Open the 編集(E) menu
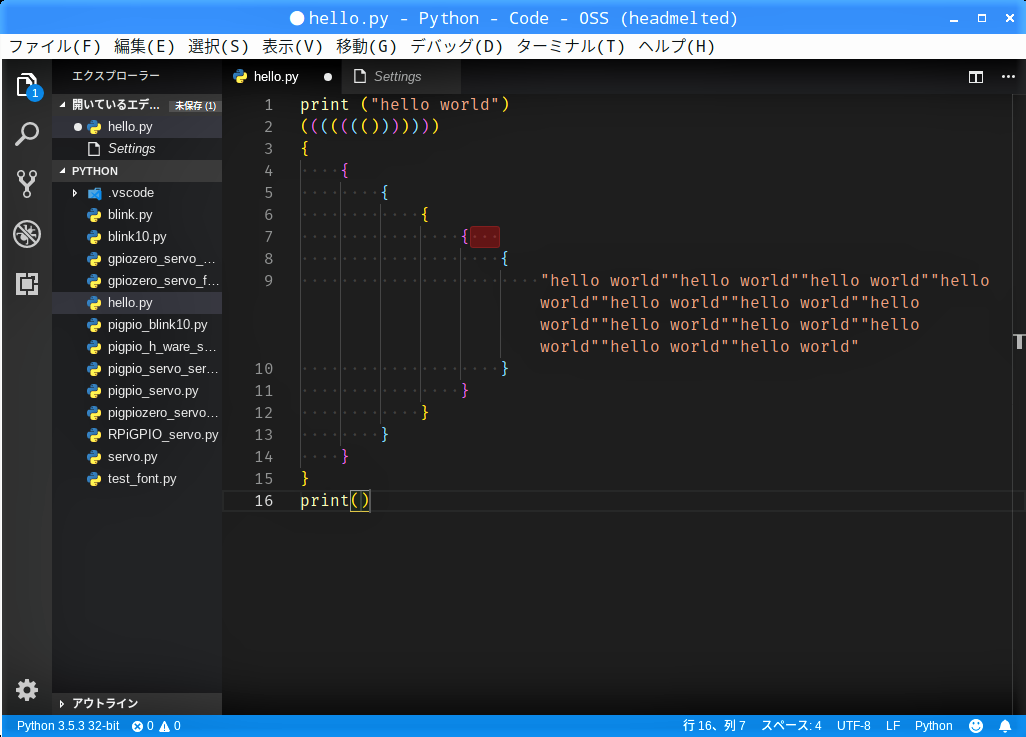1026x737 pixels. tap(144, 46)
